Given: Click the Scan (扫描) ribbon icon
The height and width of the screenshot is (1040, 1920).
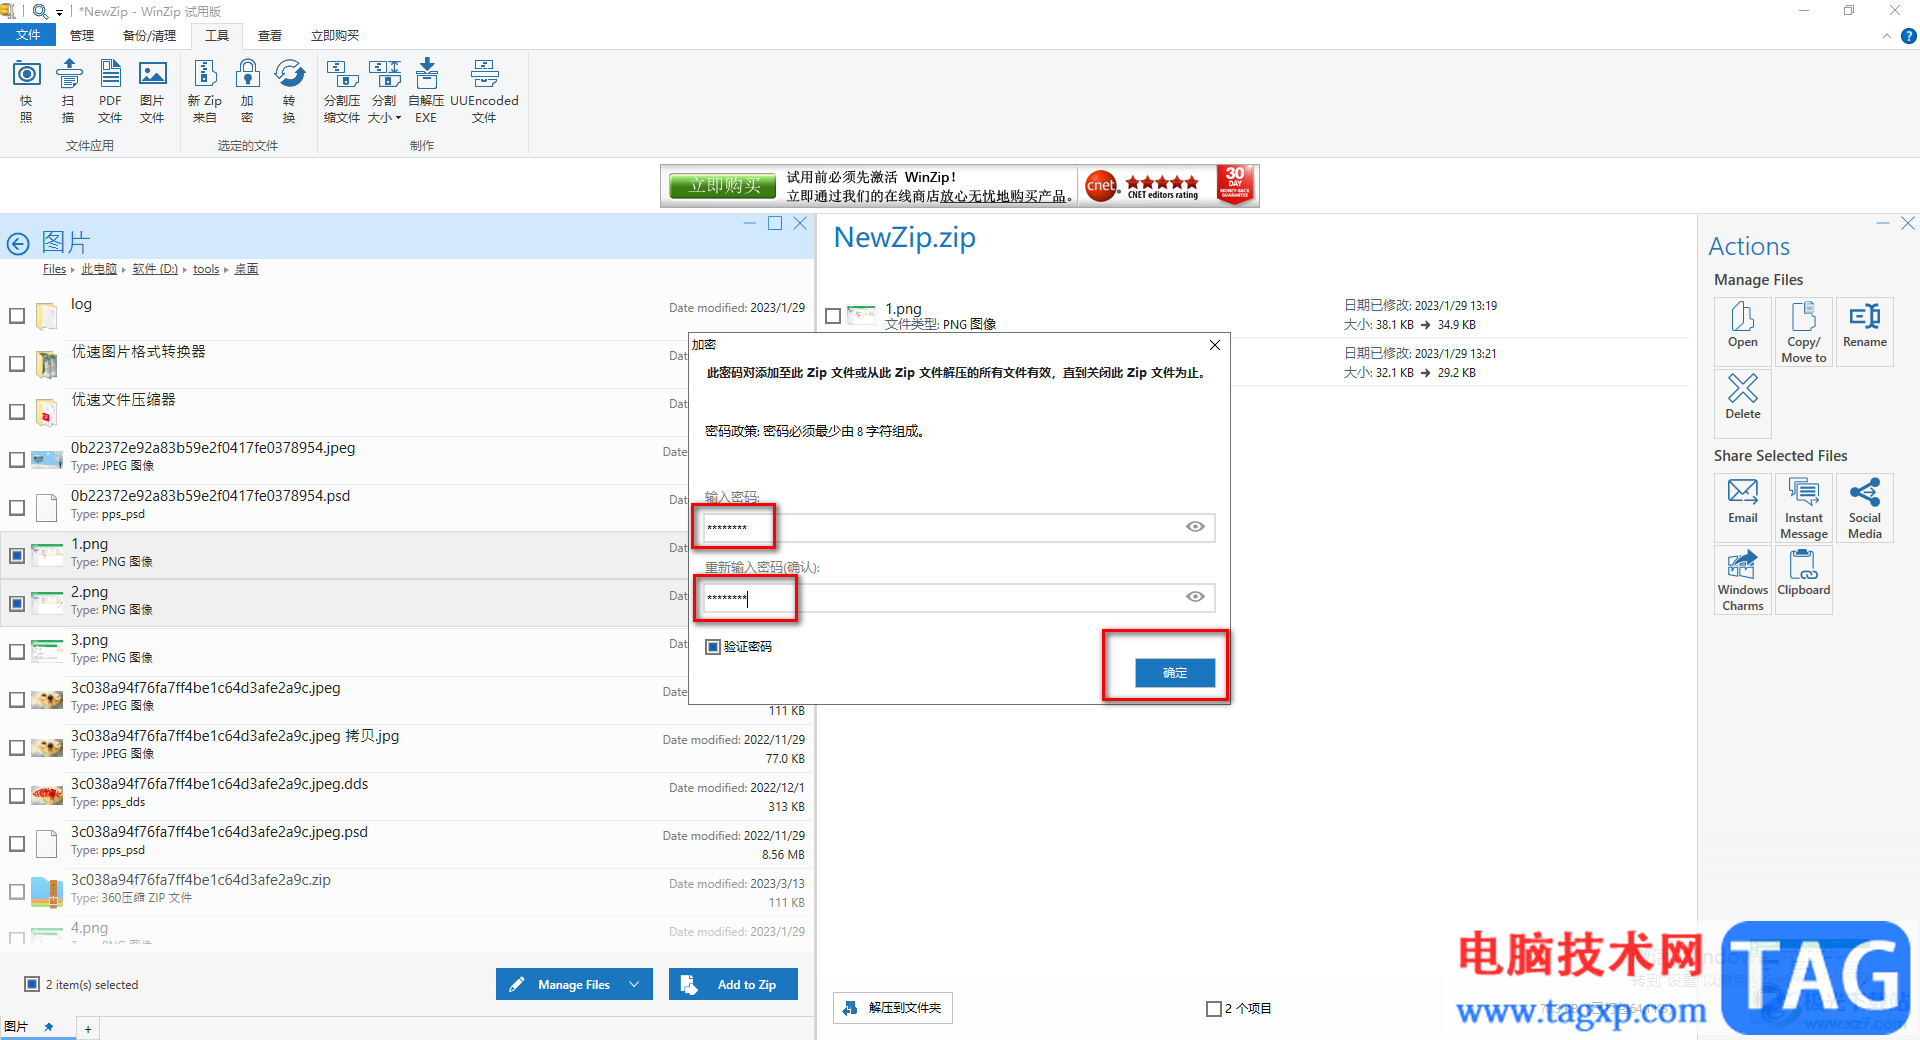Looking at the screenshot, I should pyautogui.click(x=68, y=91).
